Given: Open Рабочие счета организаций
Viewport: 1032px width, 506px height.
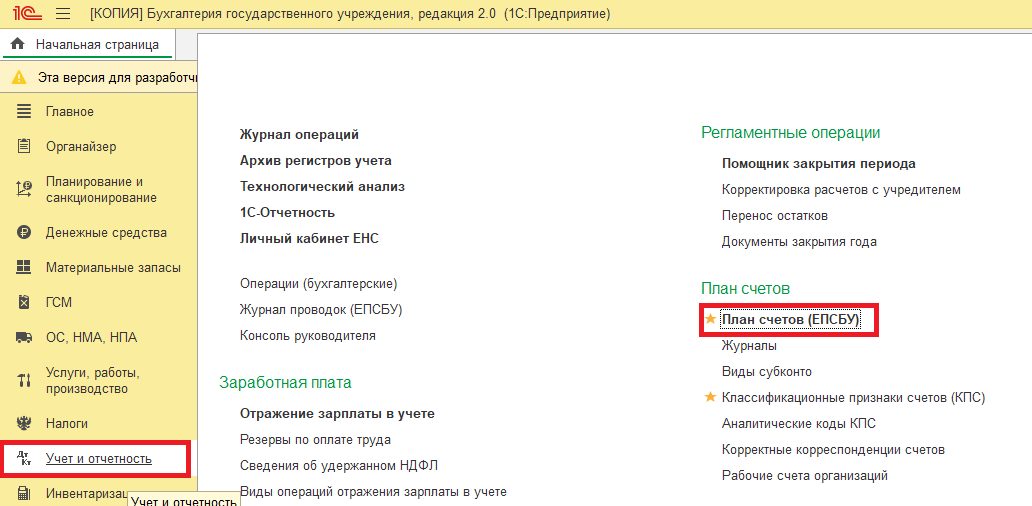Looking at the screenshot, I should pyautogui.click(x=805, y=475).
